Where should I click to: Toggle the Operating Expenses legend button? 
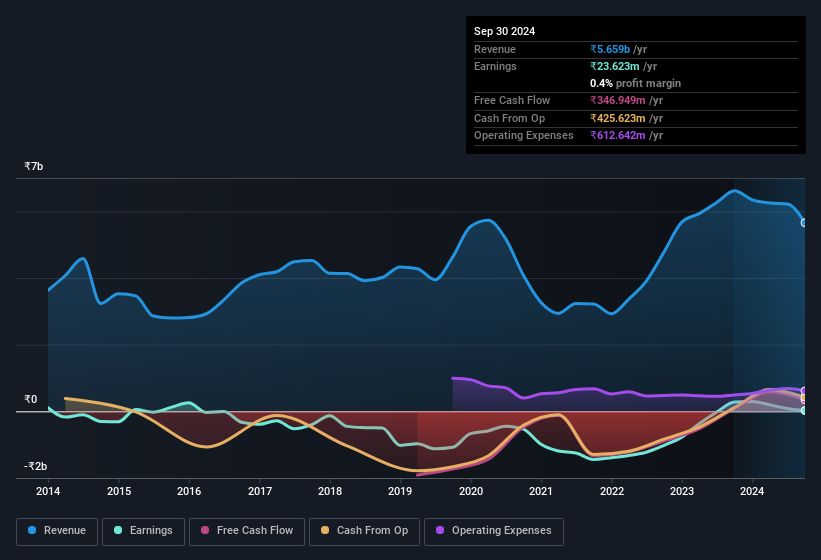494,531
